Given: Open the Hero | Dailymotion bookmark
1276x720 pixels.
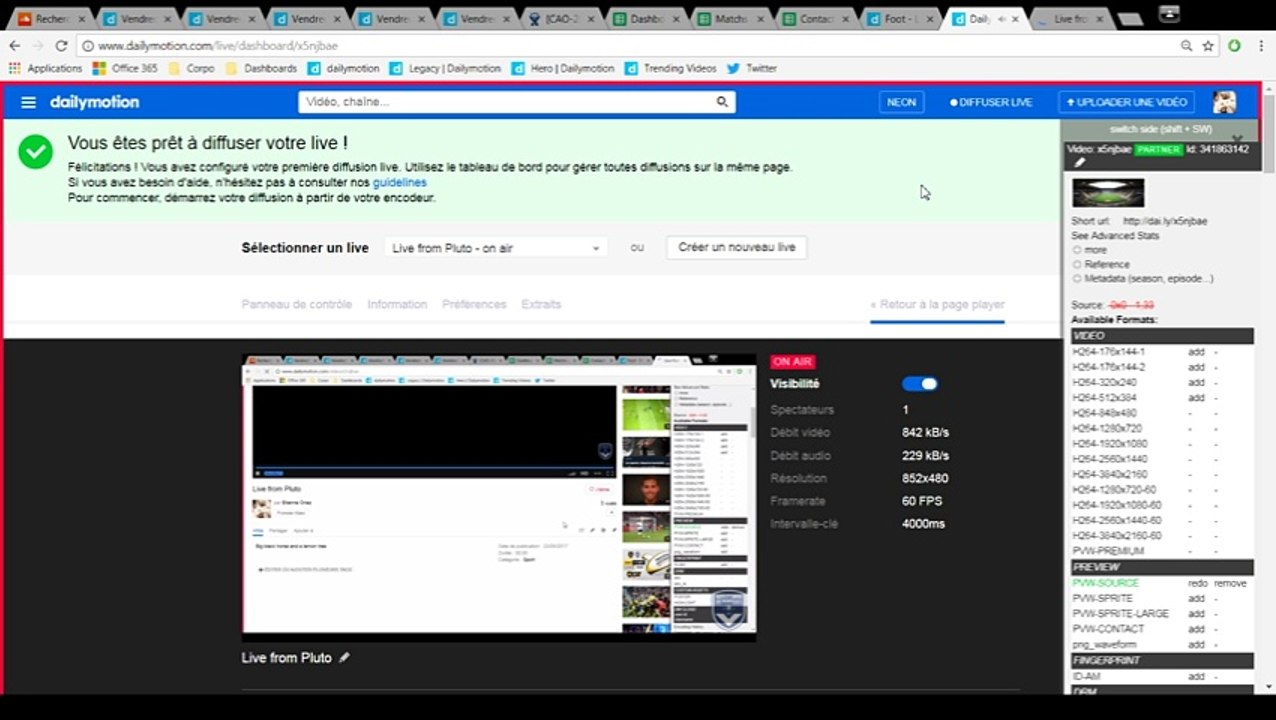Looking at the screenshot, I should click(562, 68).
